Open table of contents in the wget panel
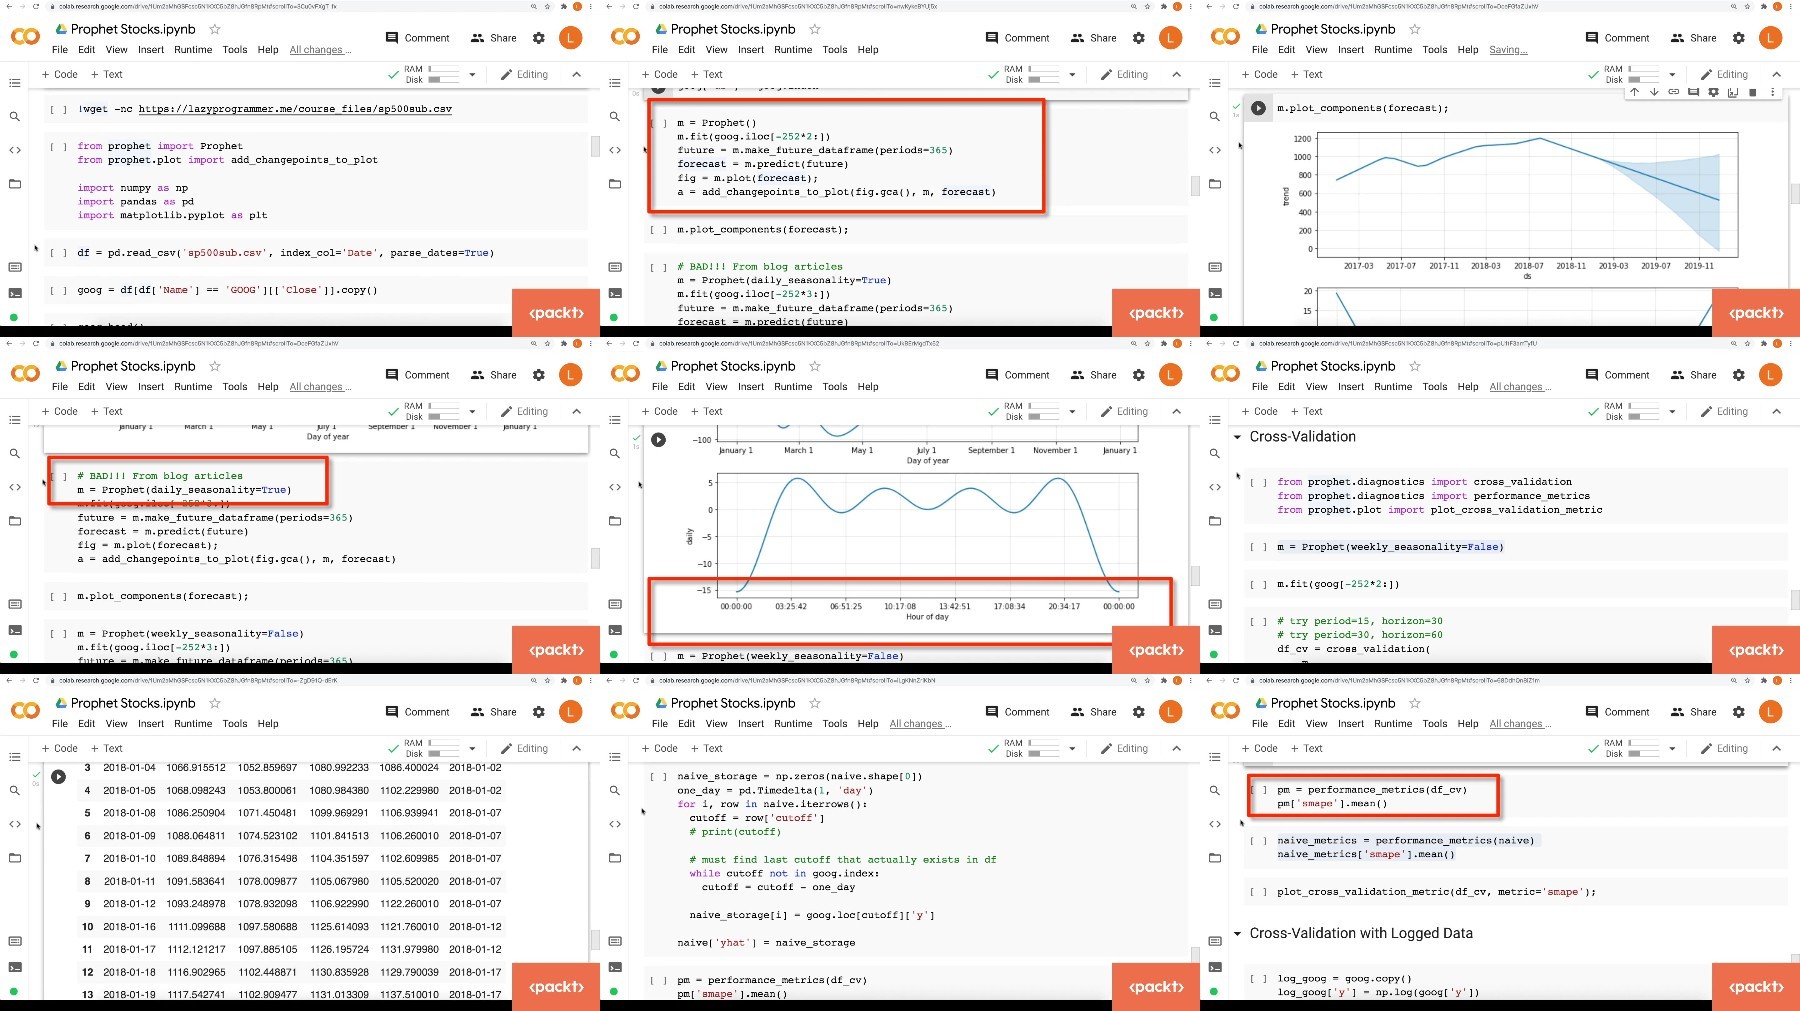This screenshot has width=1800, height=1011. click(x=14, y=83)
